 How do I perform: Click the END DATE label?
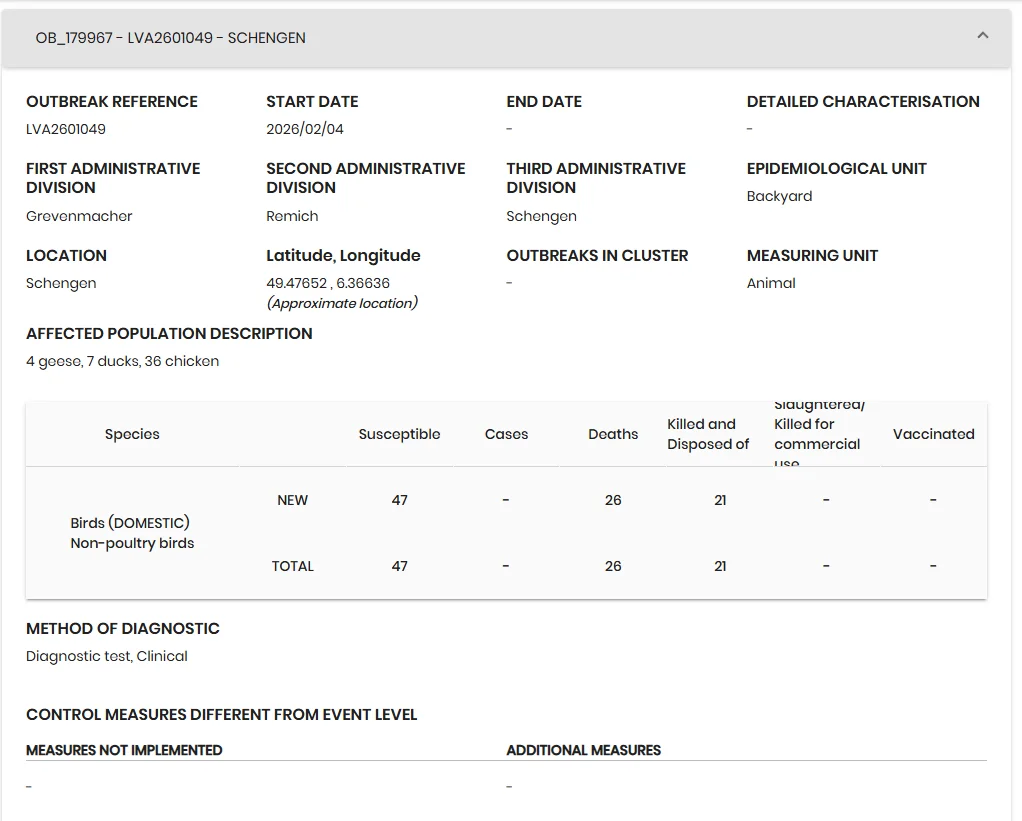(x=544, y=102)
